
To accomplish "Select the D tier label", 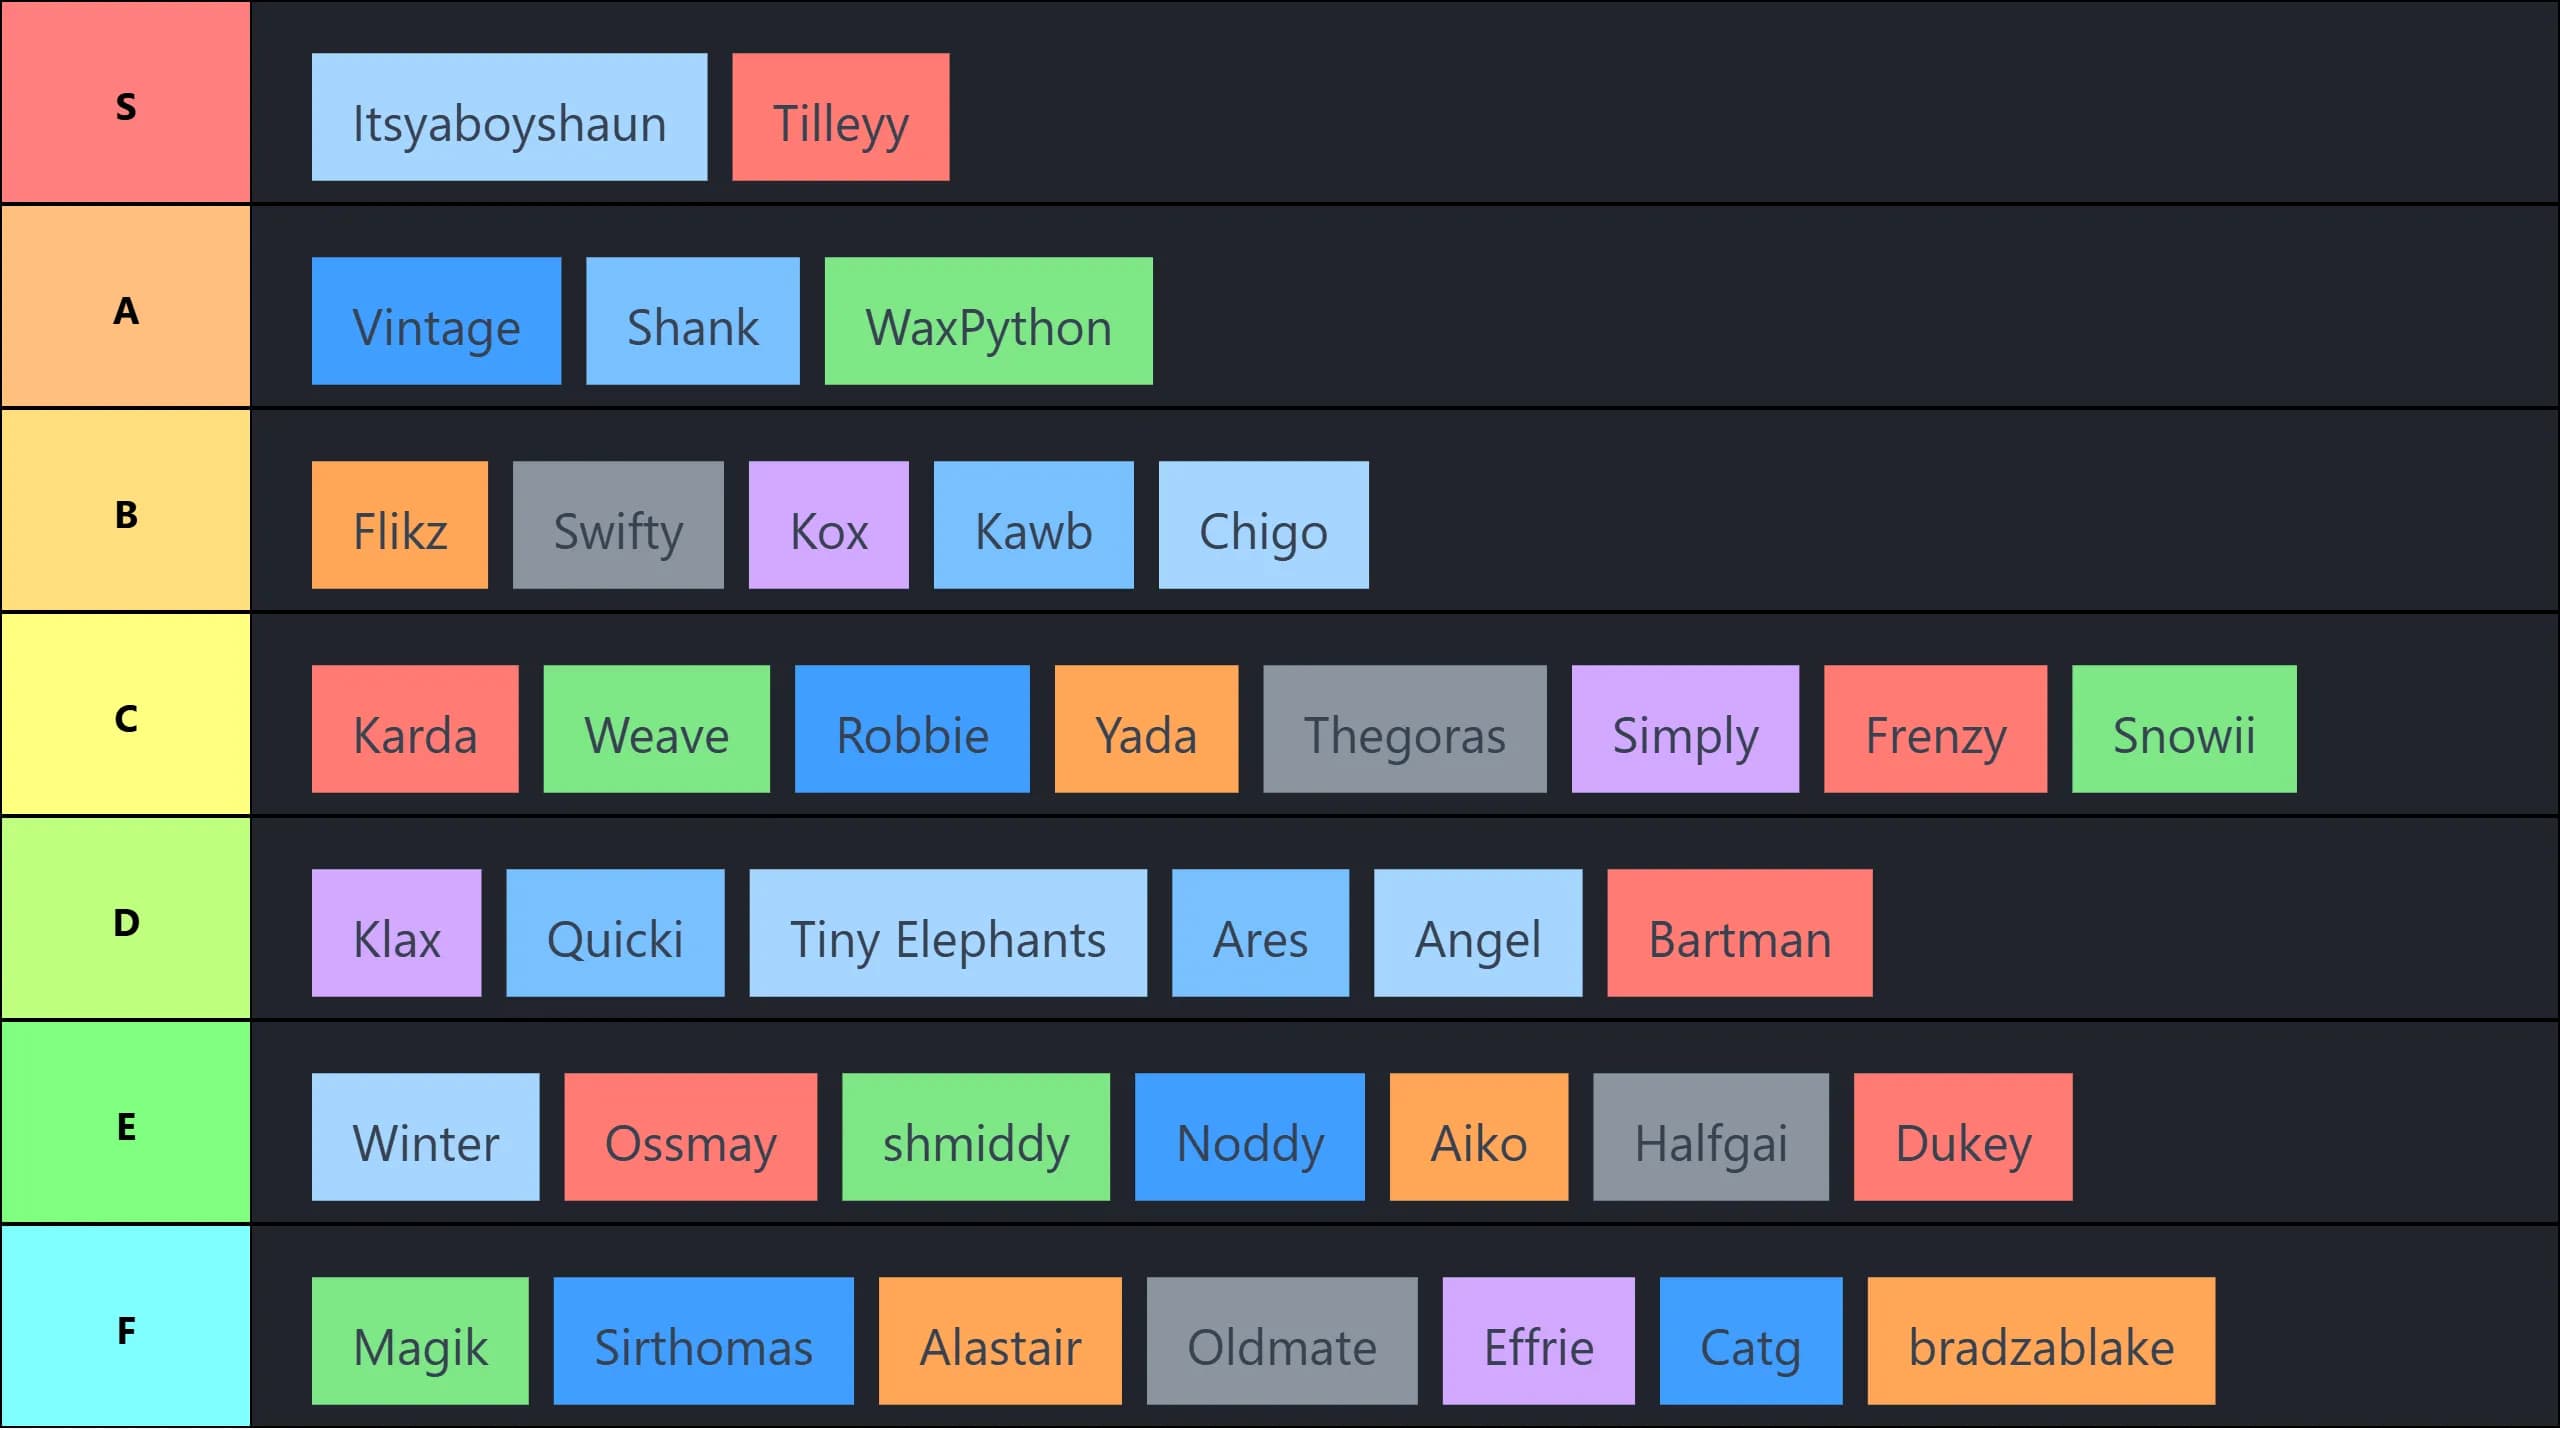I will [x=126, y=919].
